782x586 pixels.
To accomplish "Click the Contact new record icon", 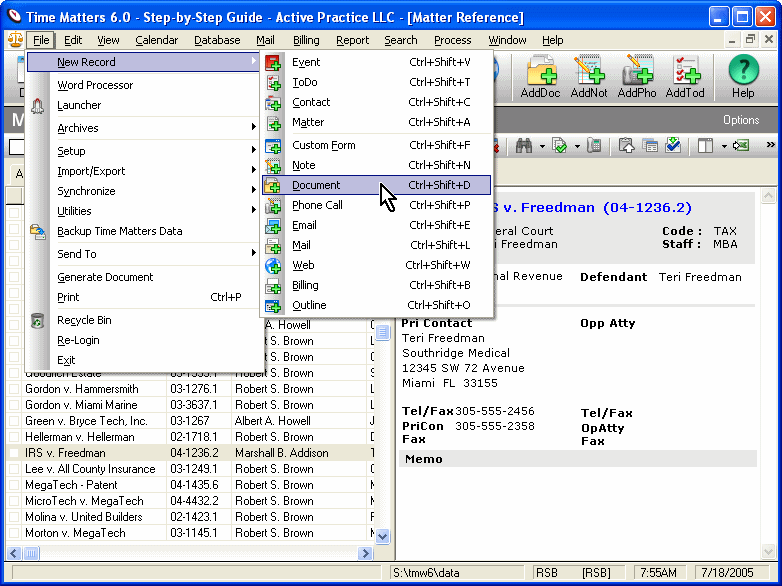I will click(x=273, y=102).
